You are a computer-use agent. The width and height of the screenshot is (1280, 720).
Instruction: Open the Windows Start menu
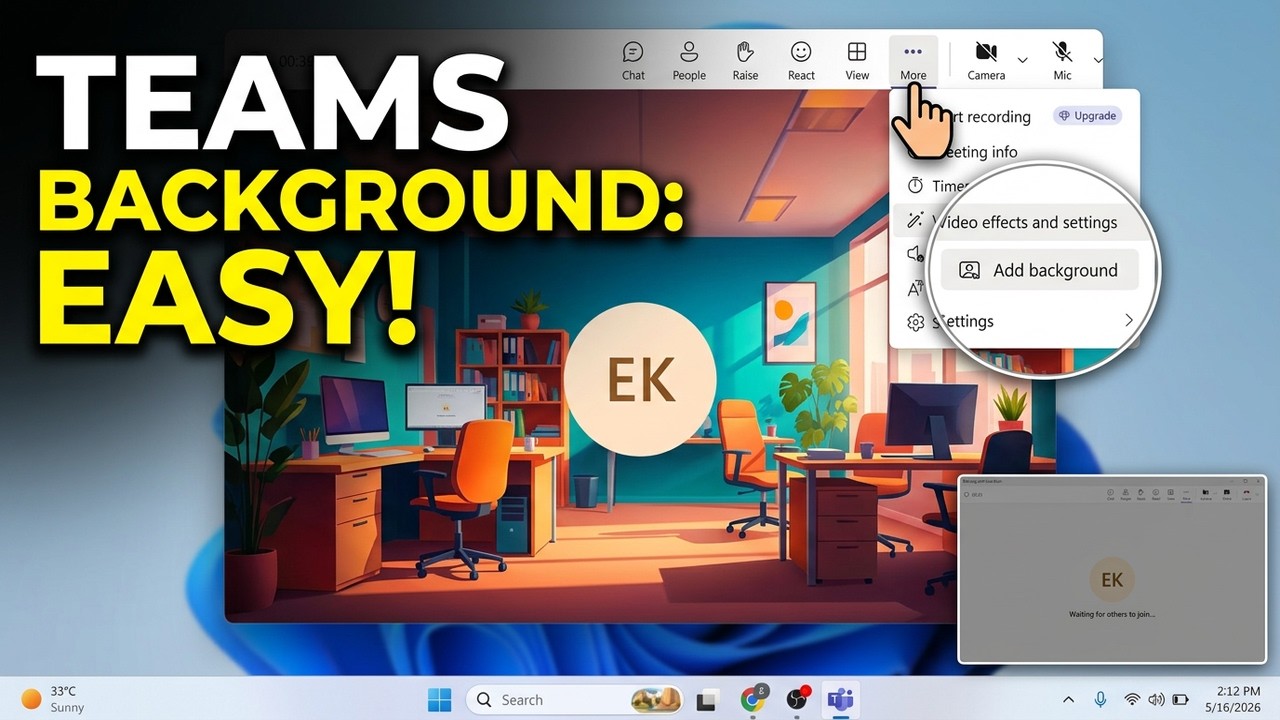coord(439,700)
